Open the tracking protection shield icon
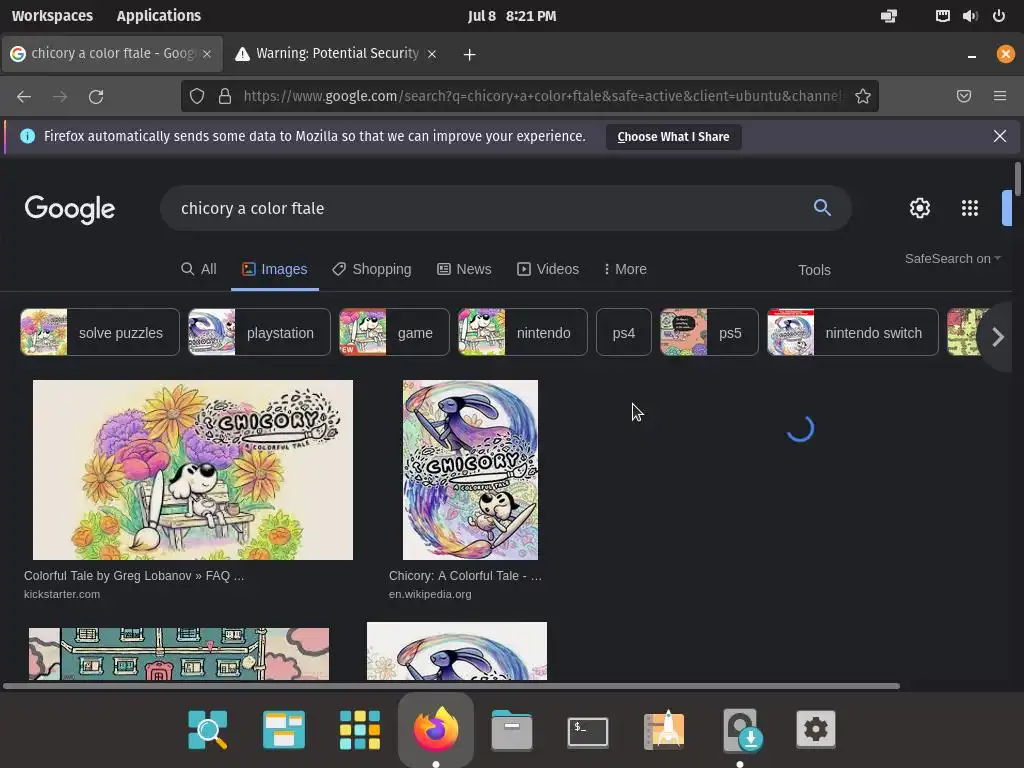Viewport: 1024px width, 768px height. (x=197, y=97)
